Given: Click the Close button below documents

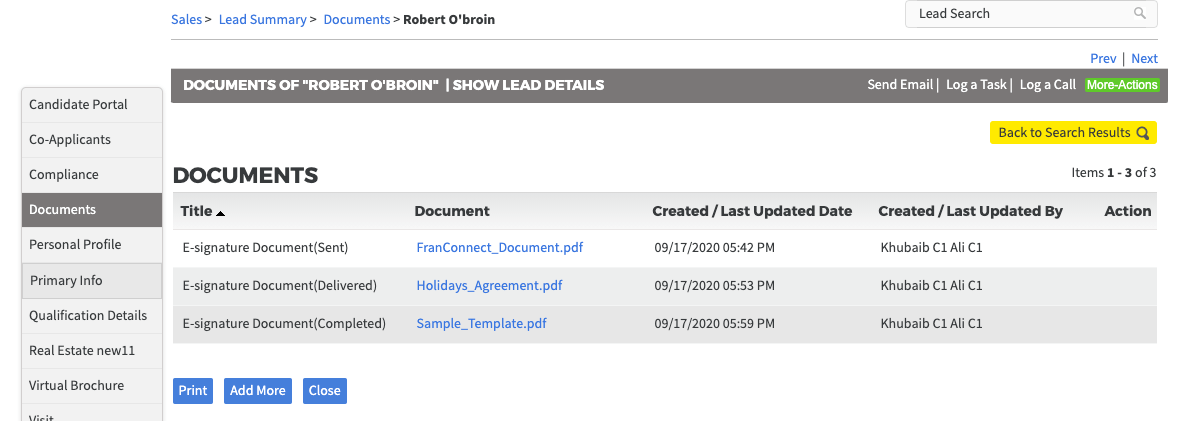Looking at the screenshot, I should coord(324,391).
